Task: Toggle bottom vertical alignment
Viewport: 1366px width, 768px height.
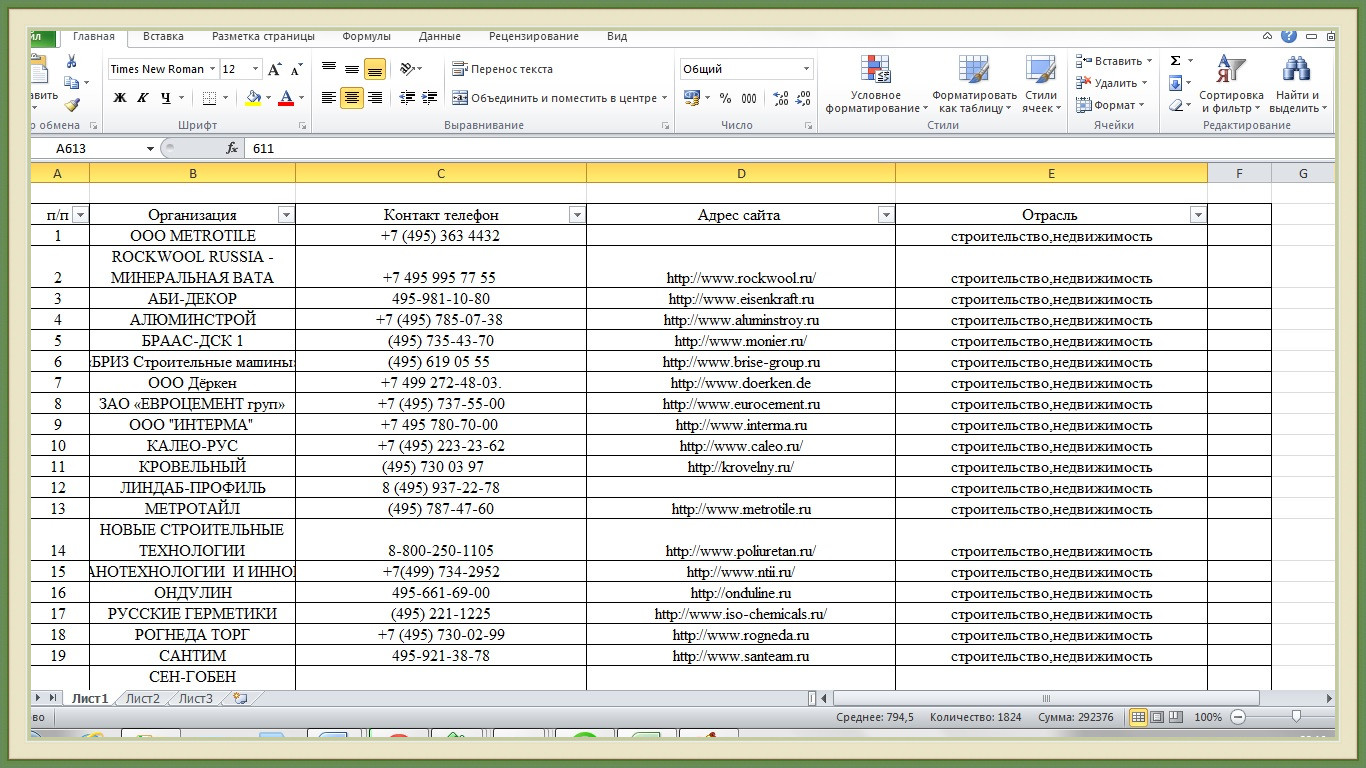Action: tap(375, 69)
